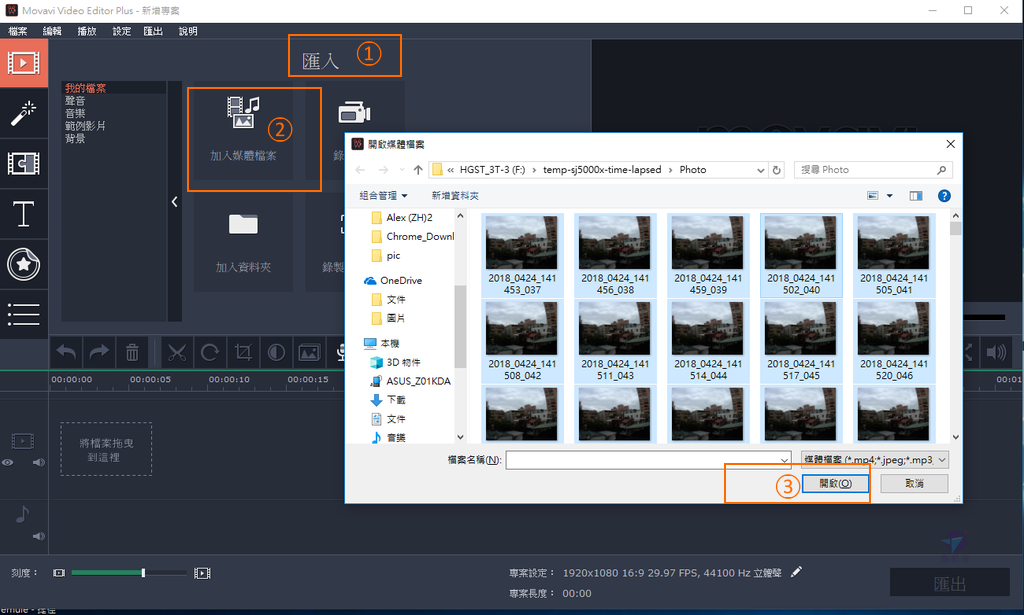Open the Filters magic wand tab
Image resolution: width=1024 pixels, height=615 pixels.
pos(24,114)
